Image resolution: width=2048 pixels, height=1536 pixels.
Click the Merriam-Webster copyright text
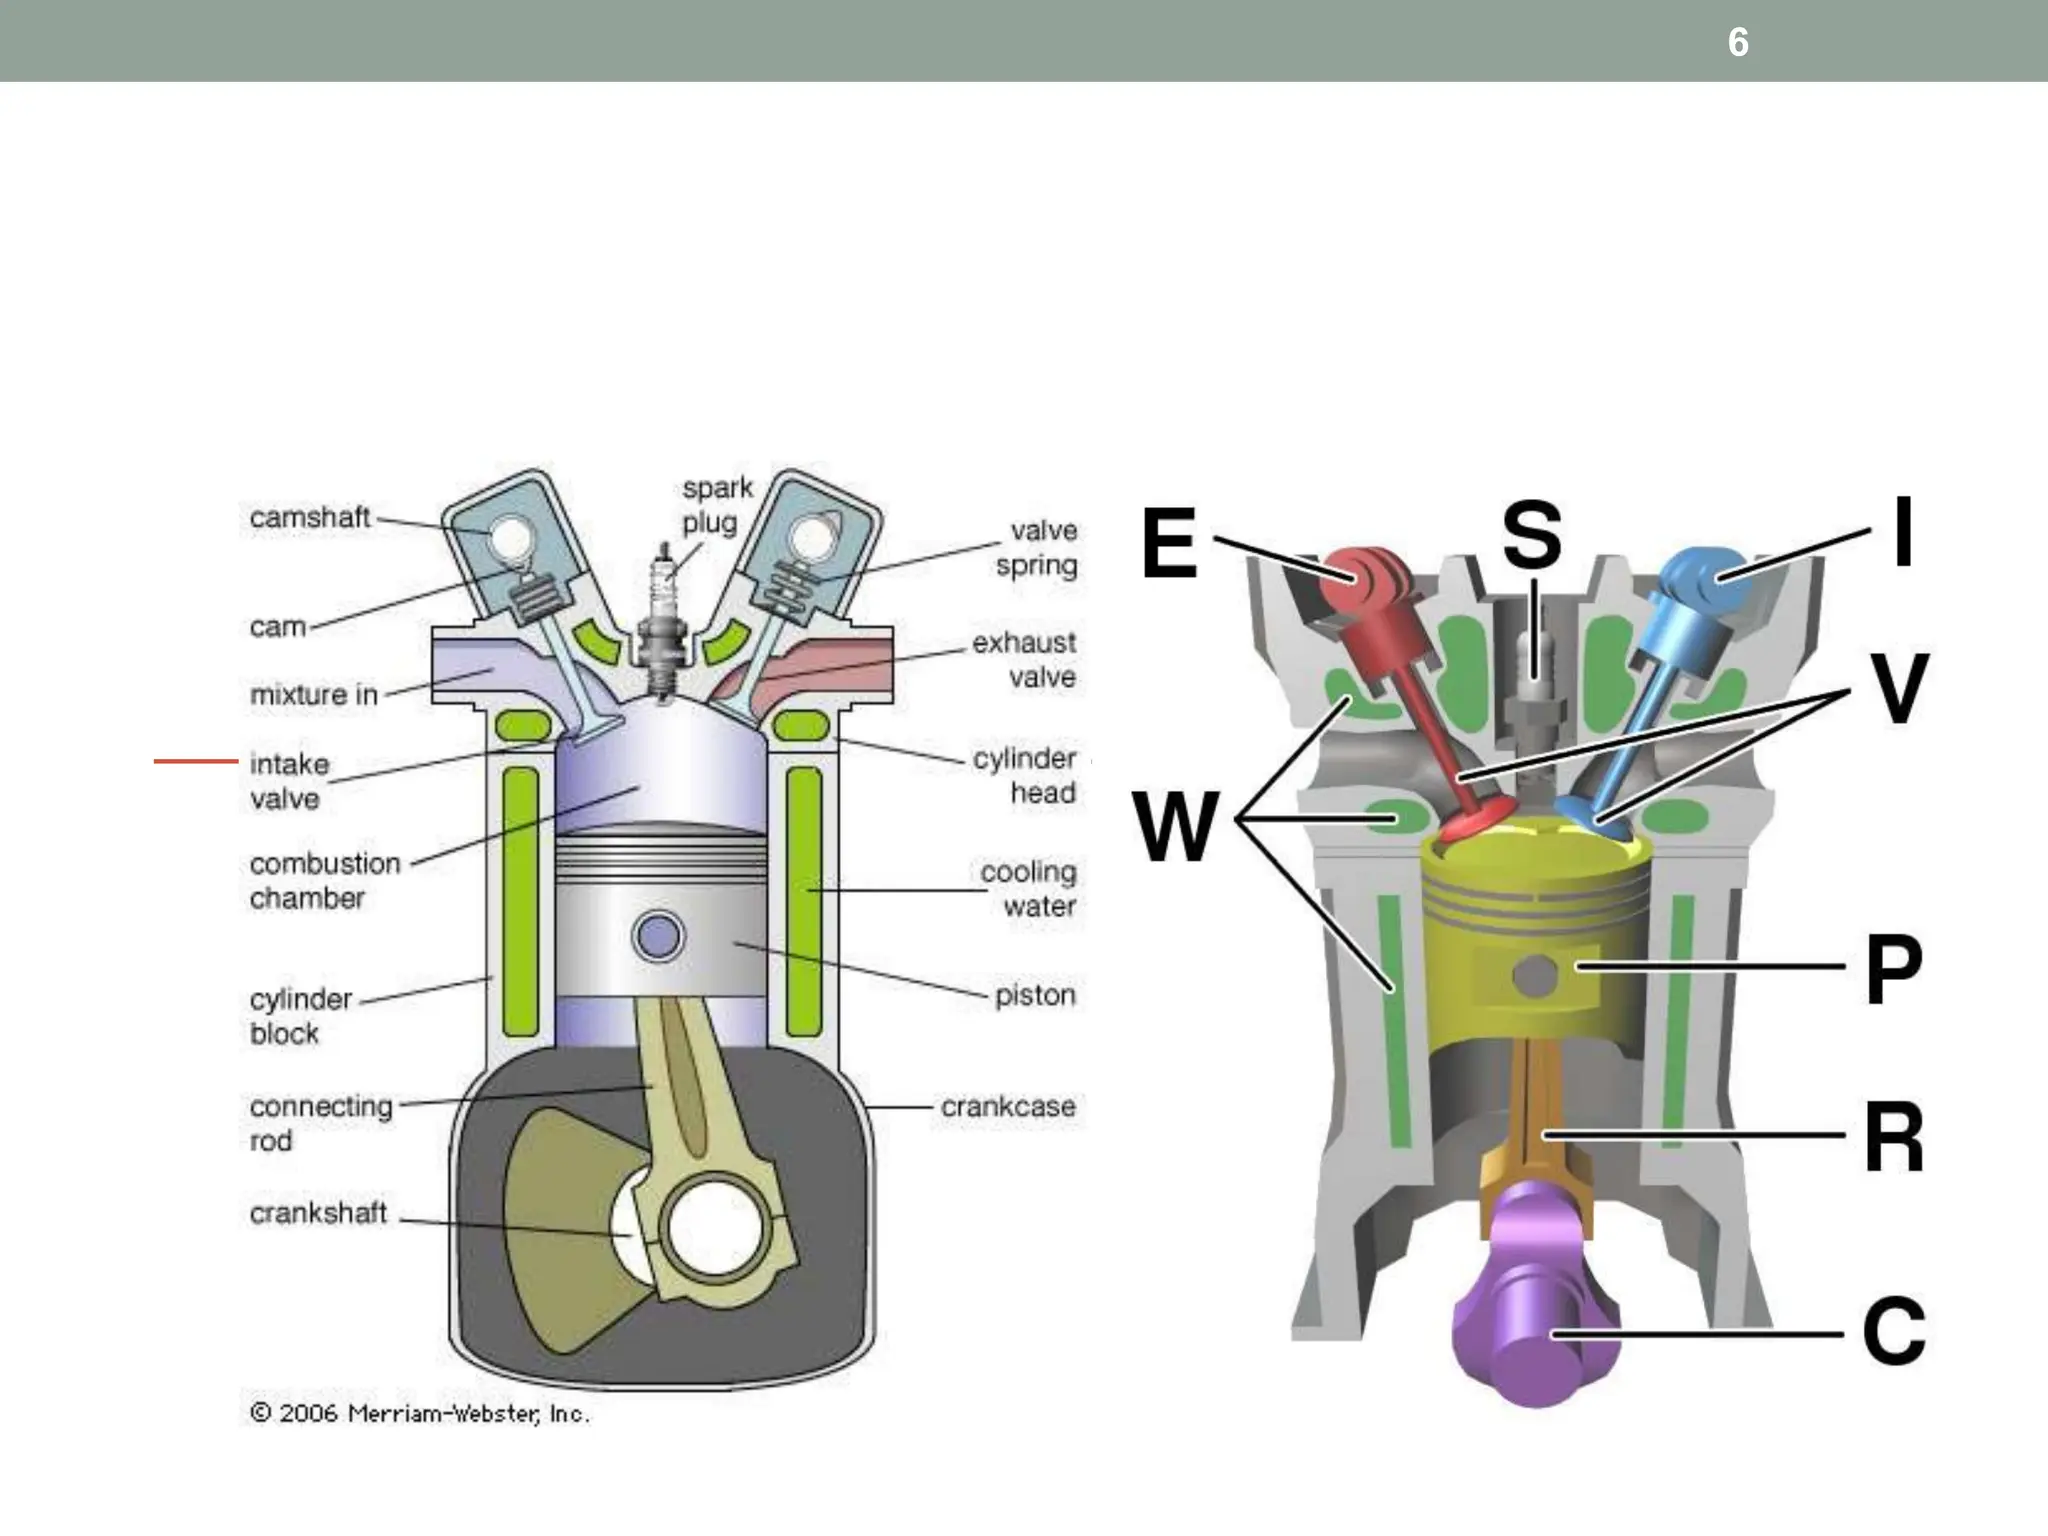click(420, 1413)
